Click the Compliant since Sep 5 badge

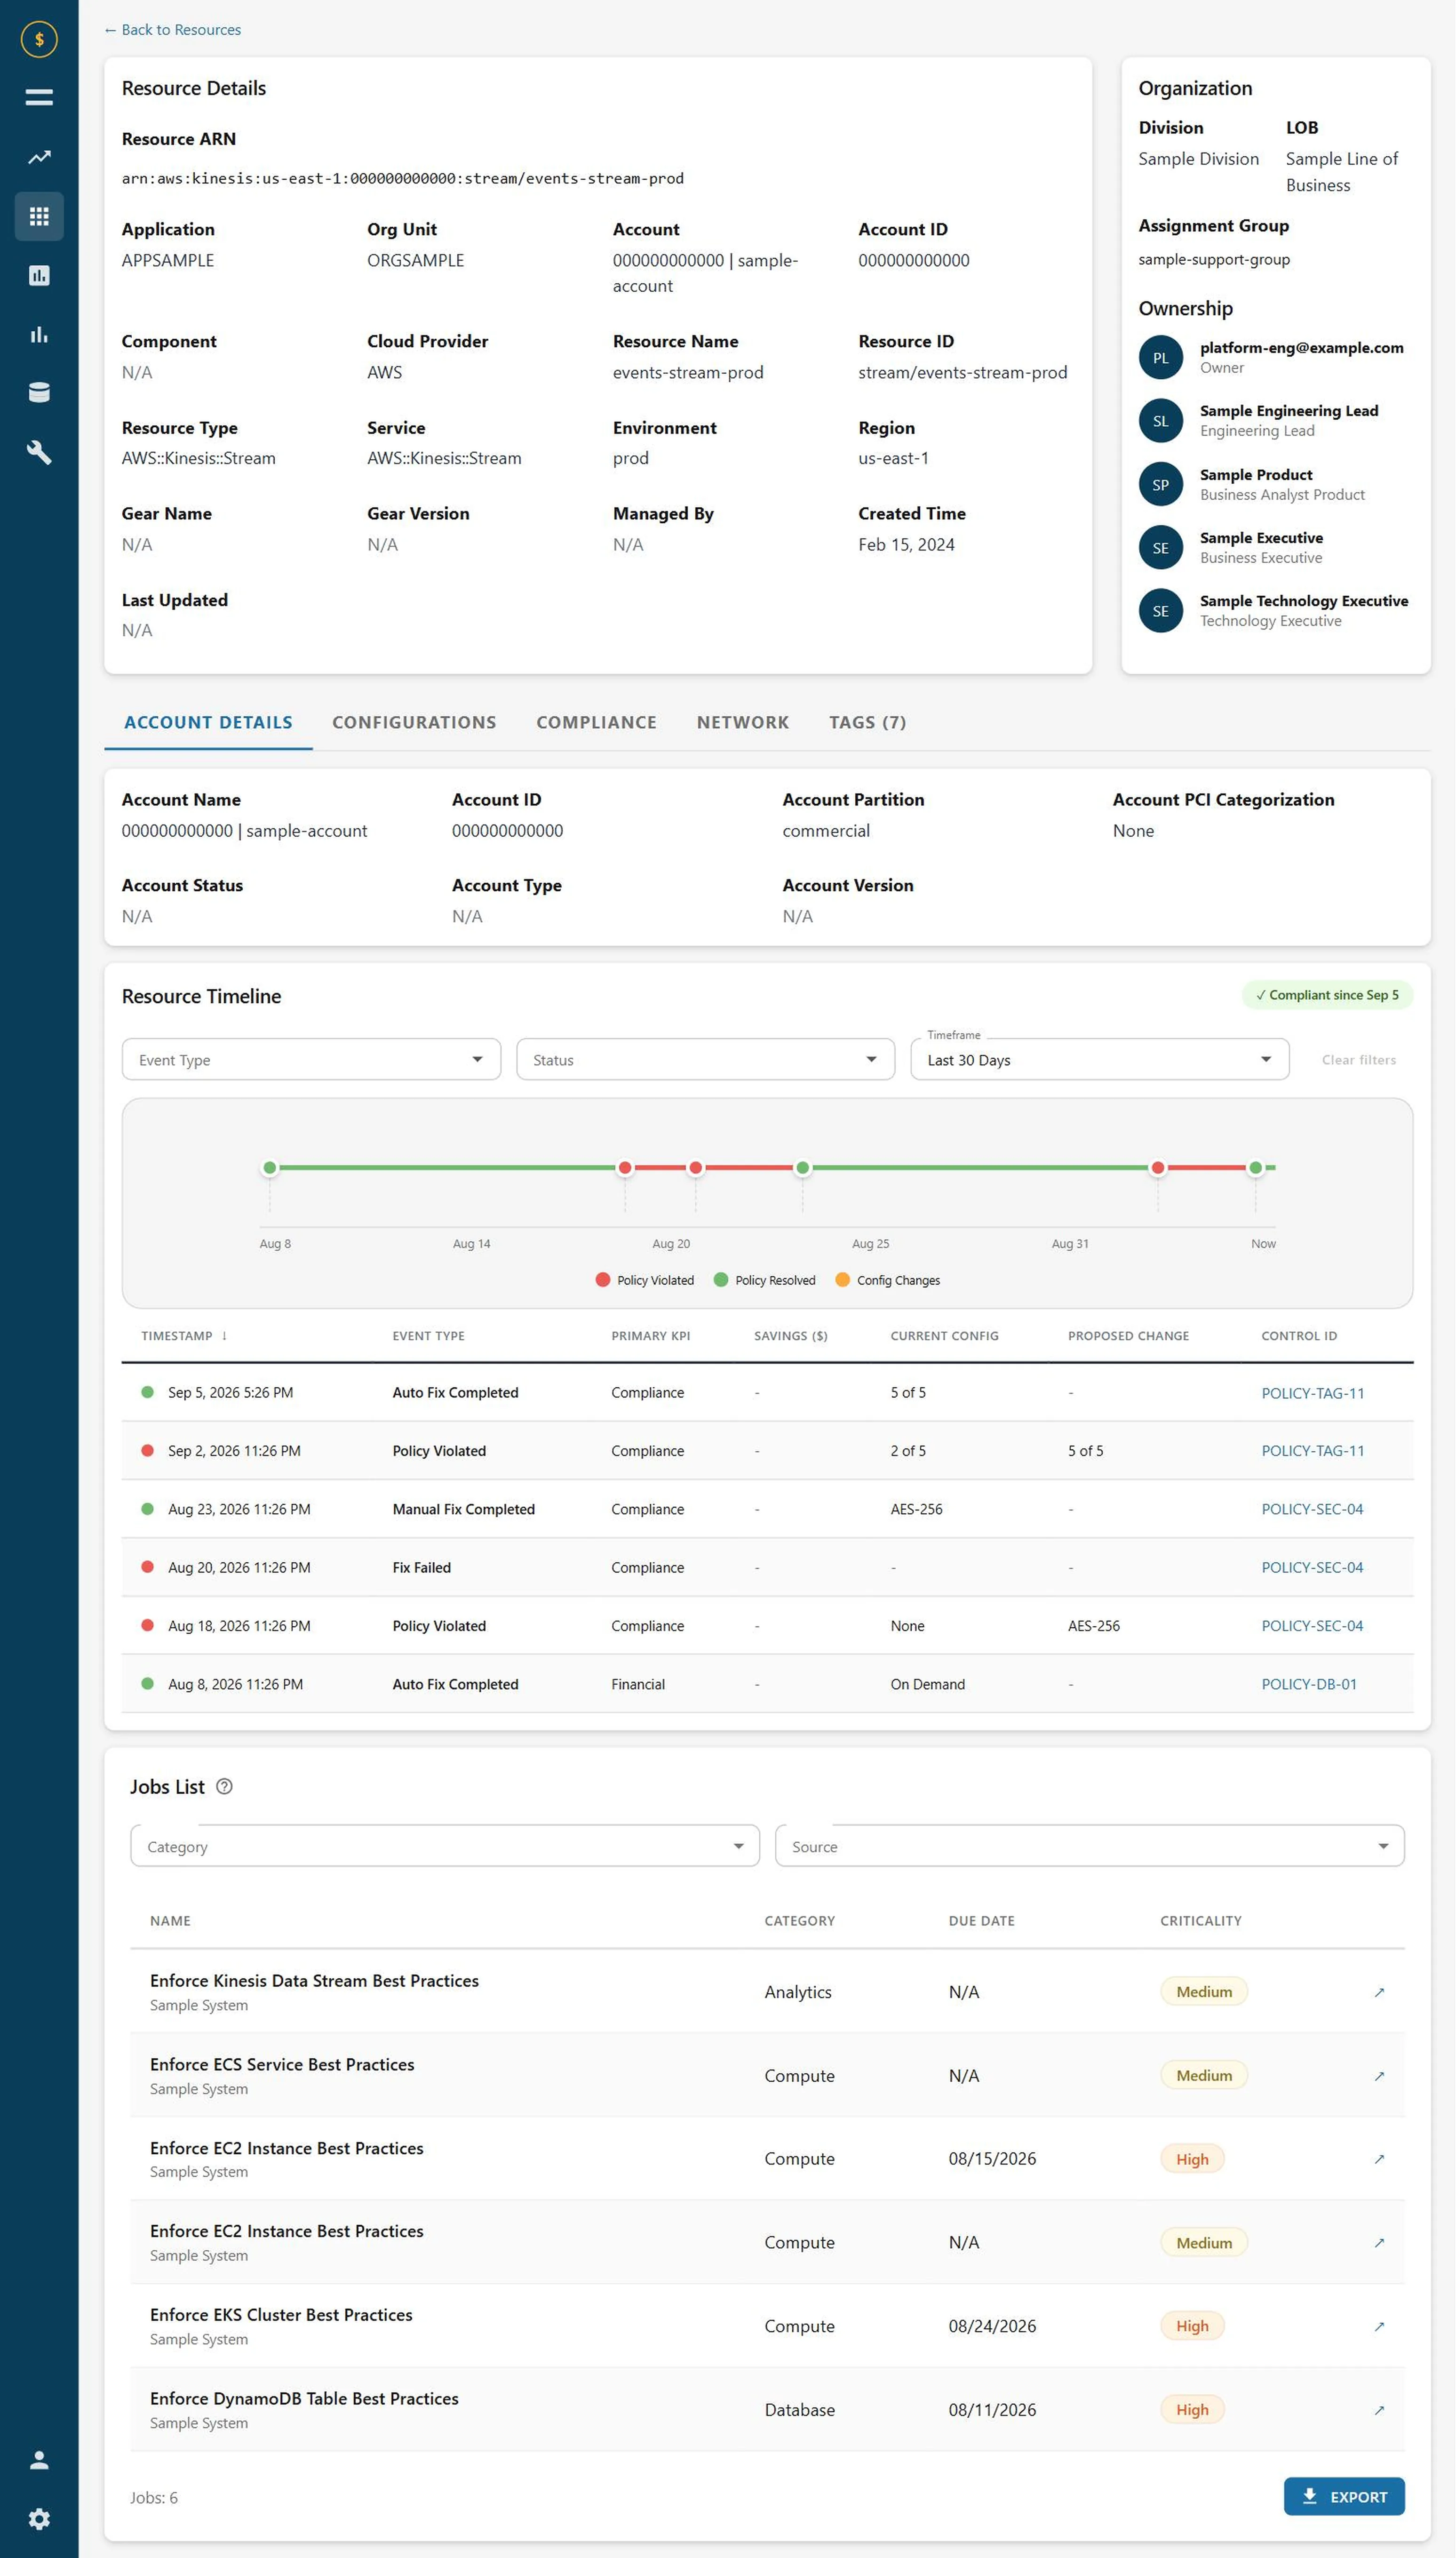tap(1327, 995)
